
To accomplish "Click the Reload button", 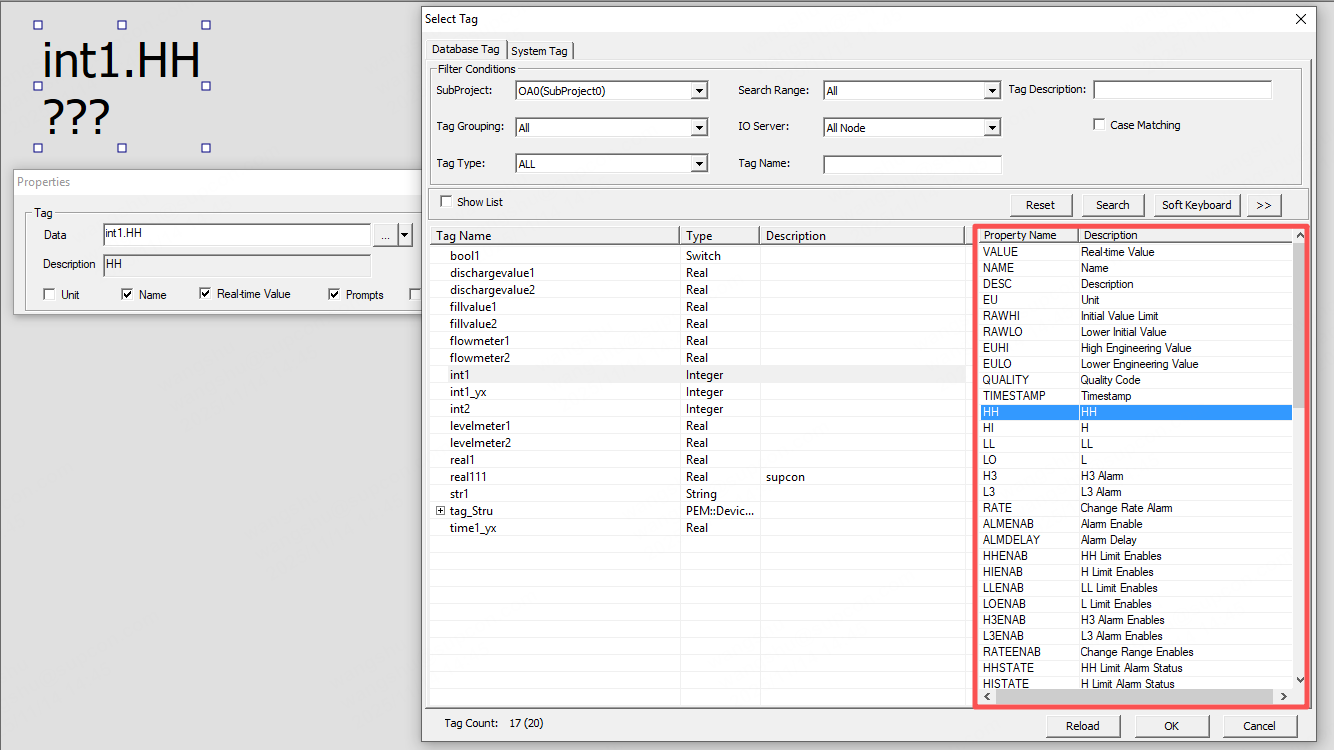I will (x=1082, y=726).
